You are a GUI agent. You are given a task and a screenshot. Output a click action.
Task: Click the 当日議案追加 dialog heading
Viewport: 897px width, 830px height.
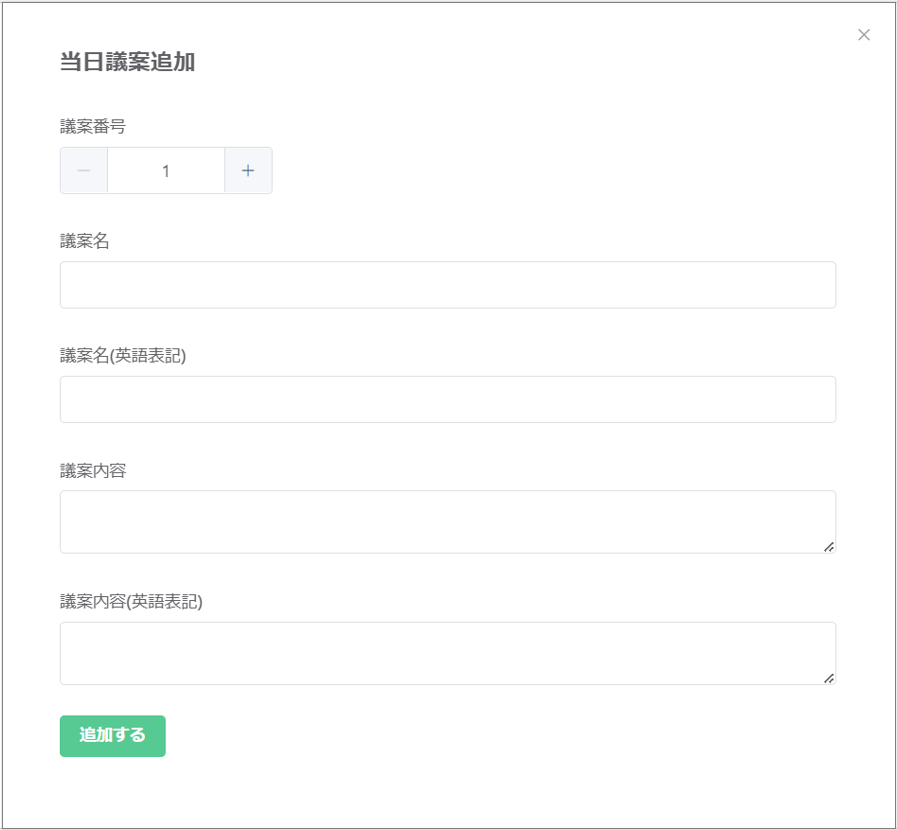127,62
